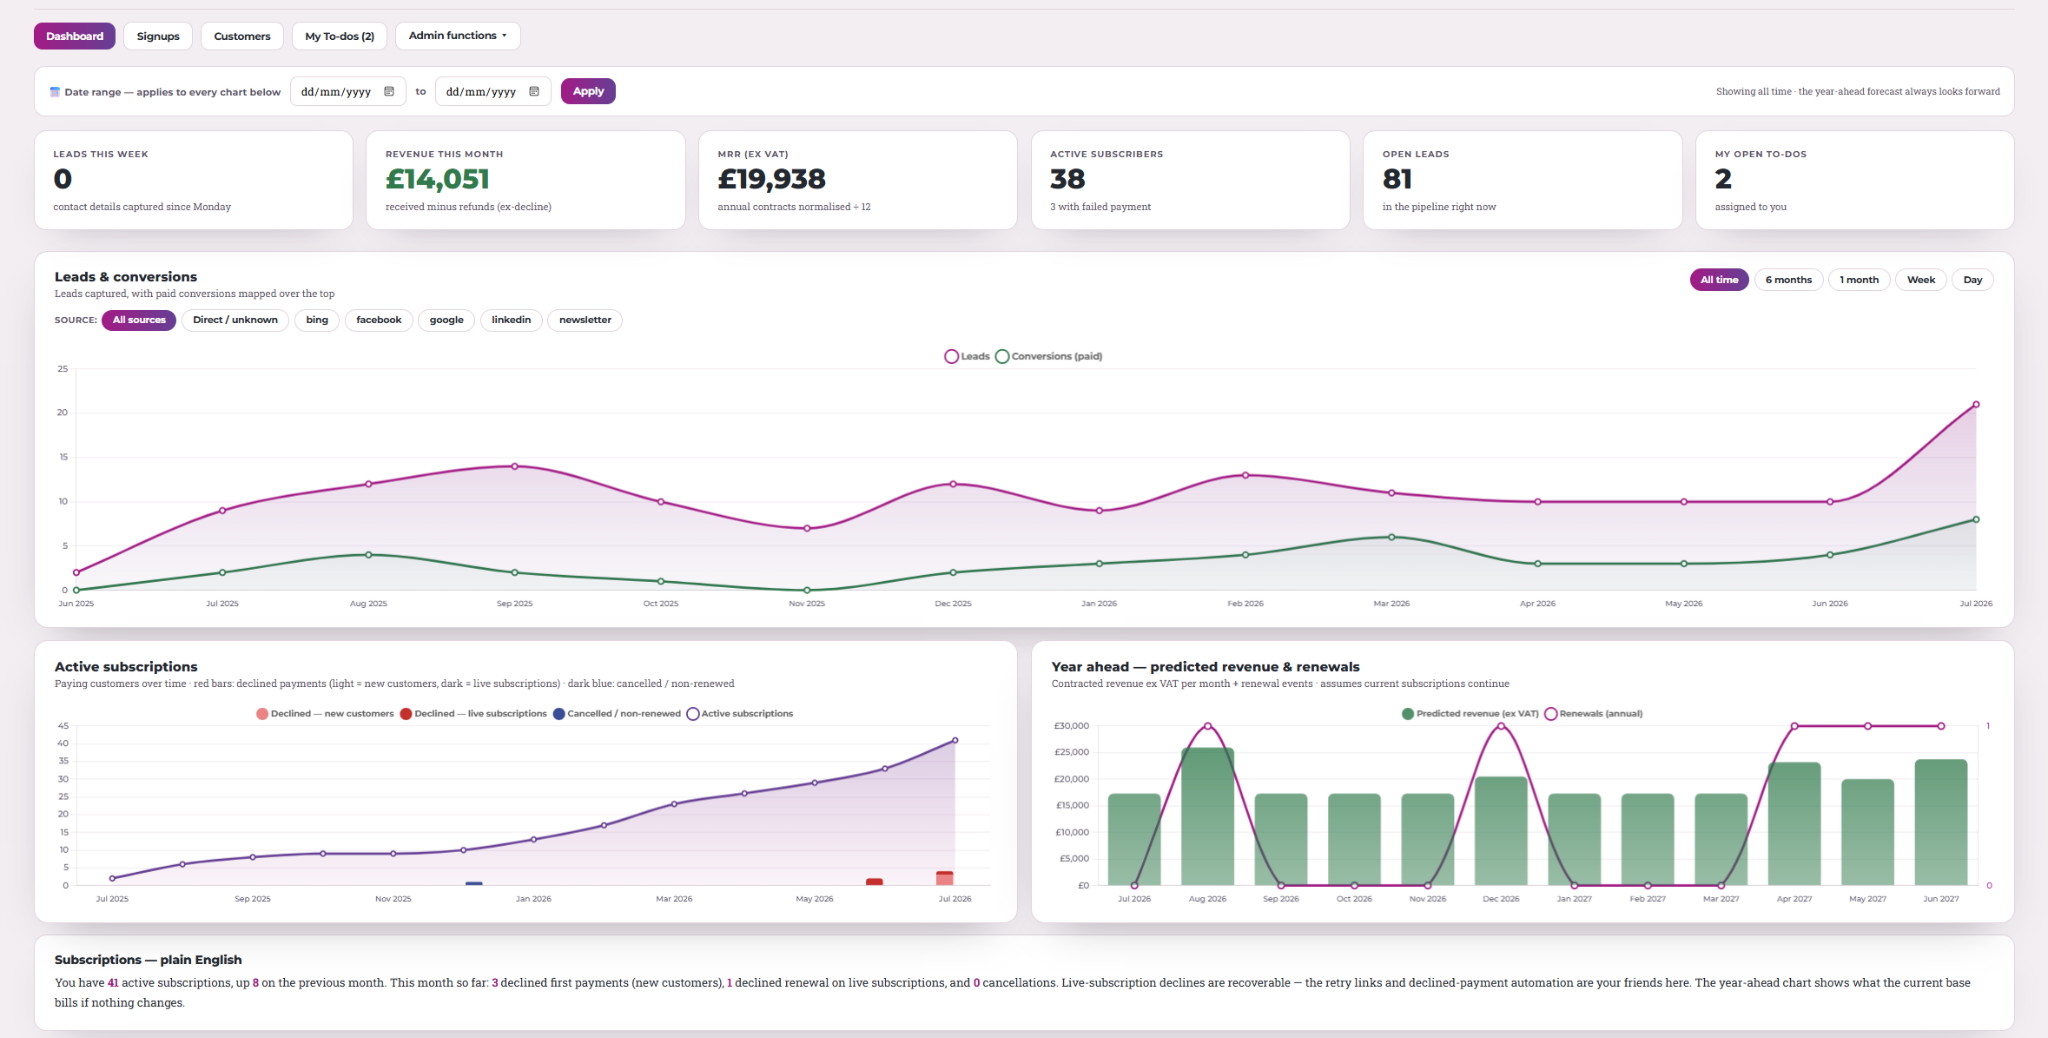Toggle Declined — new customers legend item

[325, 714]
